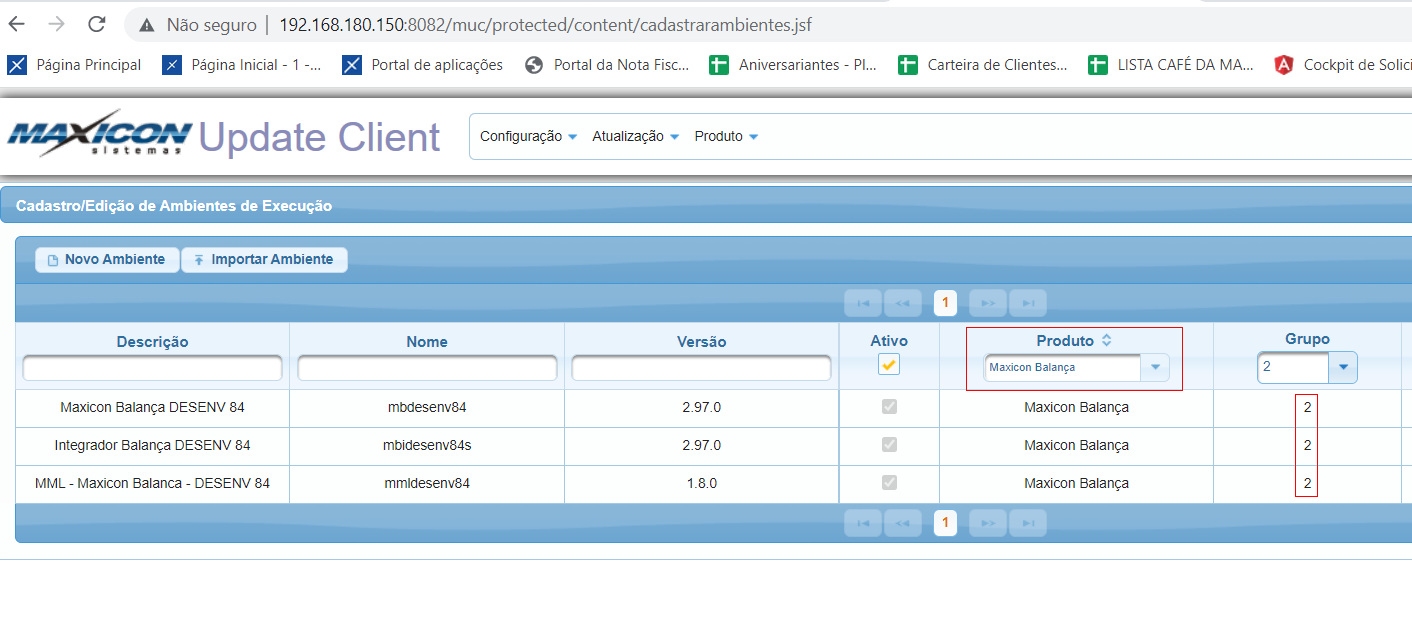Click the Importar Ambiente button
1412x643 pixels.
pos(264,259)
